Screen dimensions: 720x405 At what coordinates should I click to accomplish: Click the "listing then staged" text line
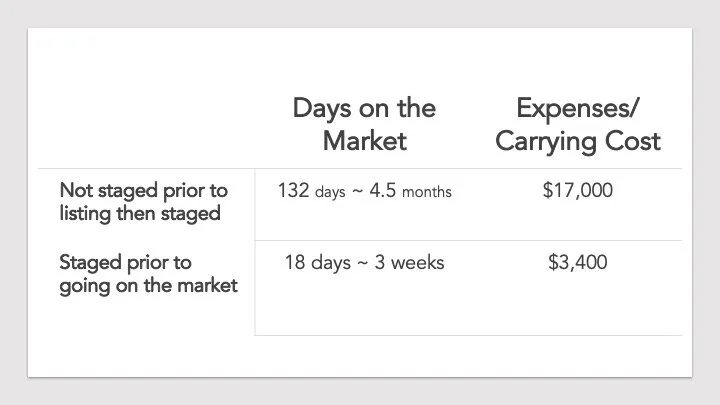(x=140, y=214)
